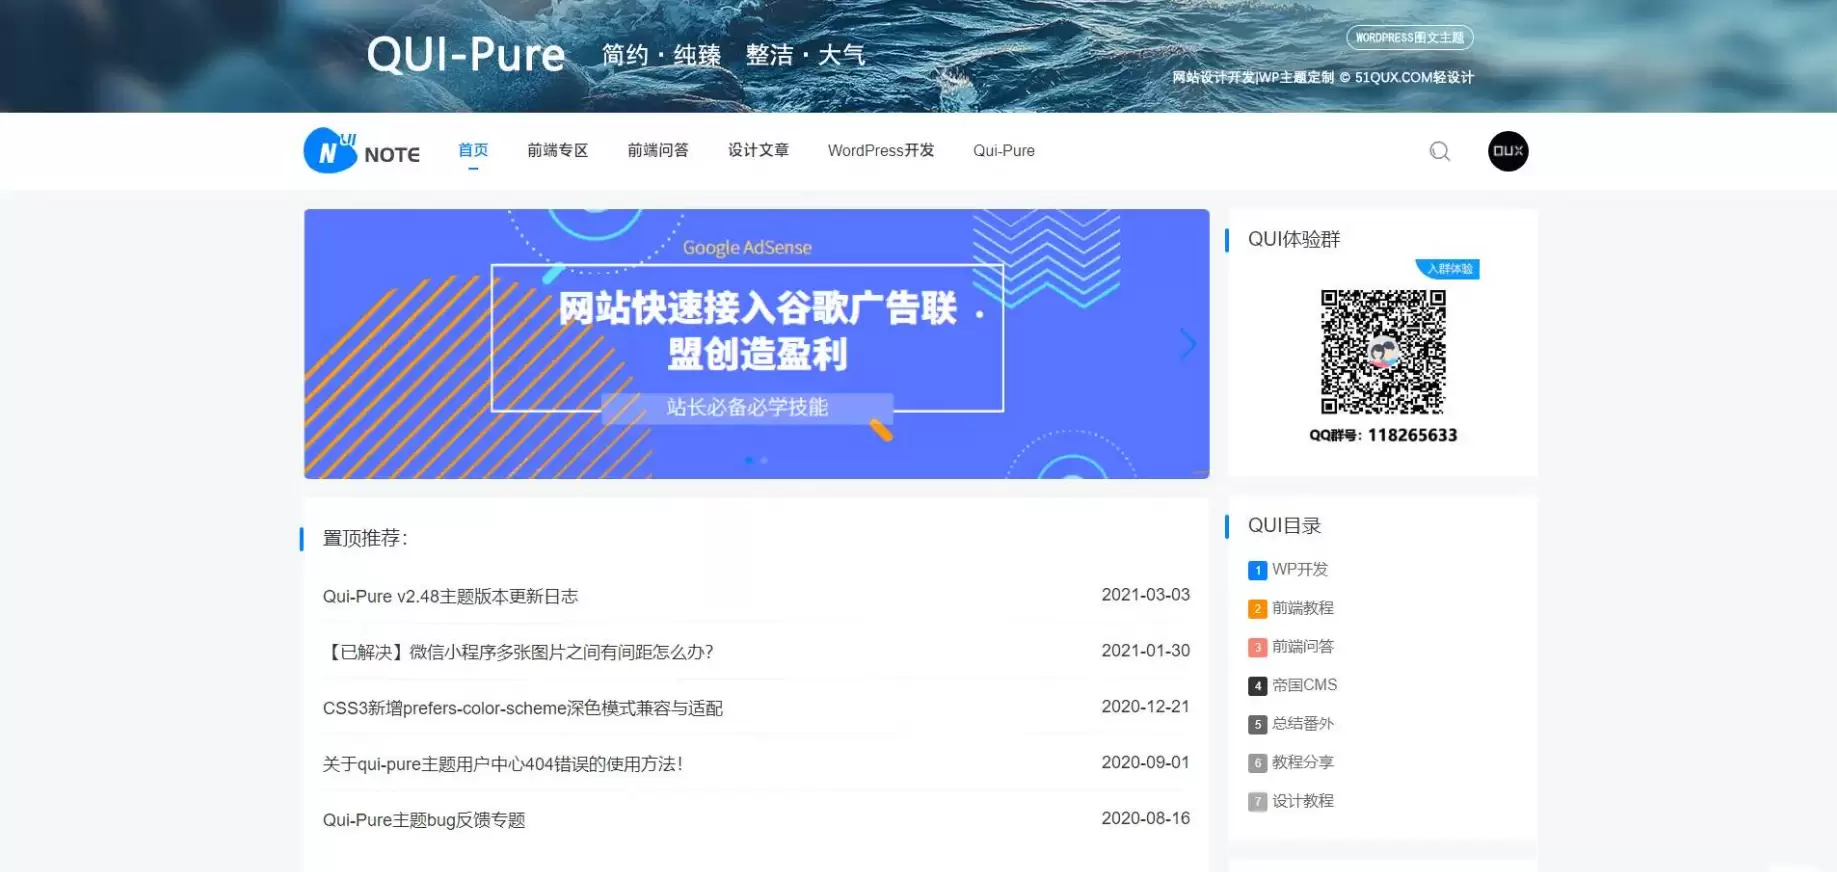This screenshot has height=872, width=1837.
Task: Open the 前端问答 menu item
Action: (657, 150)
